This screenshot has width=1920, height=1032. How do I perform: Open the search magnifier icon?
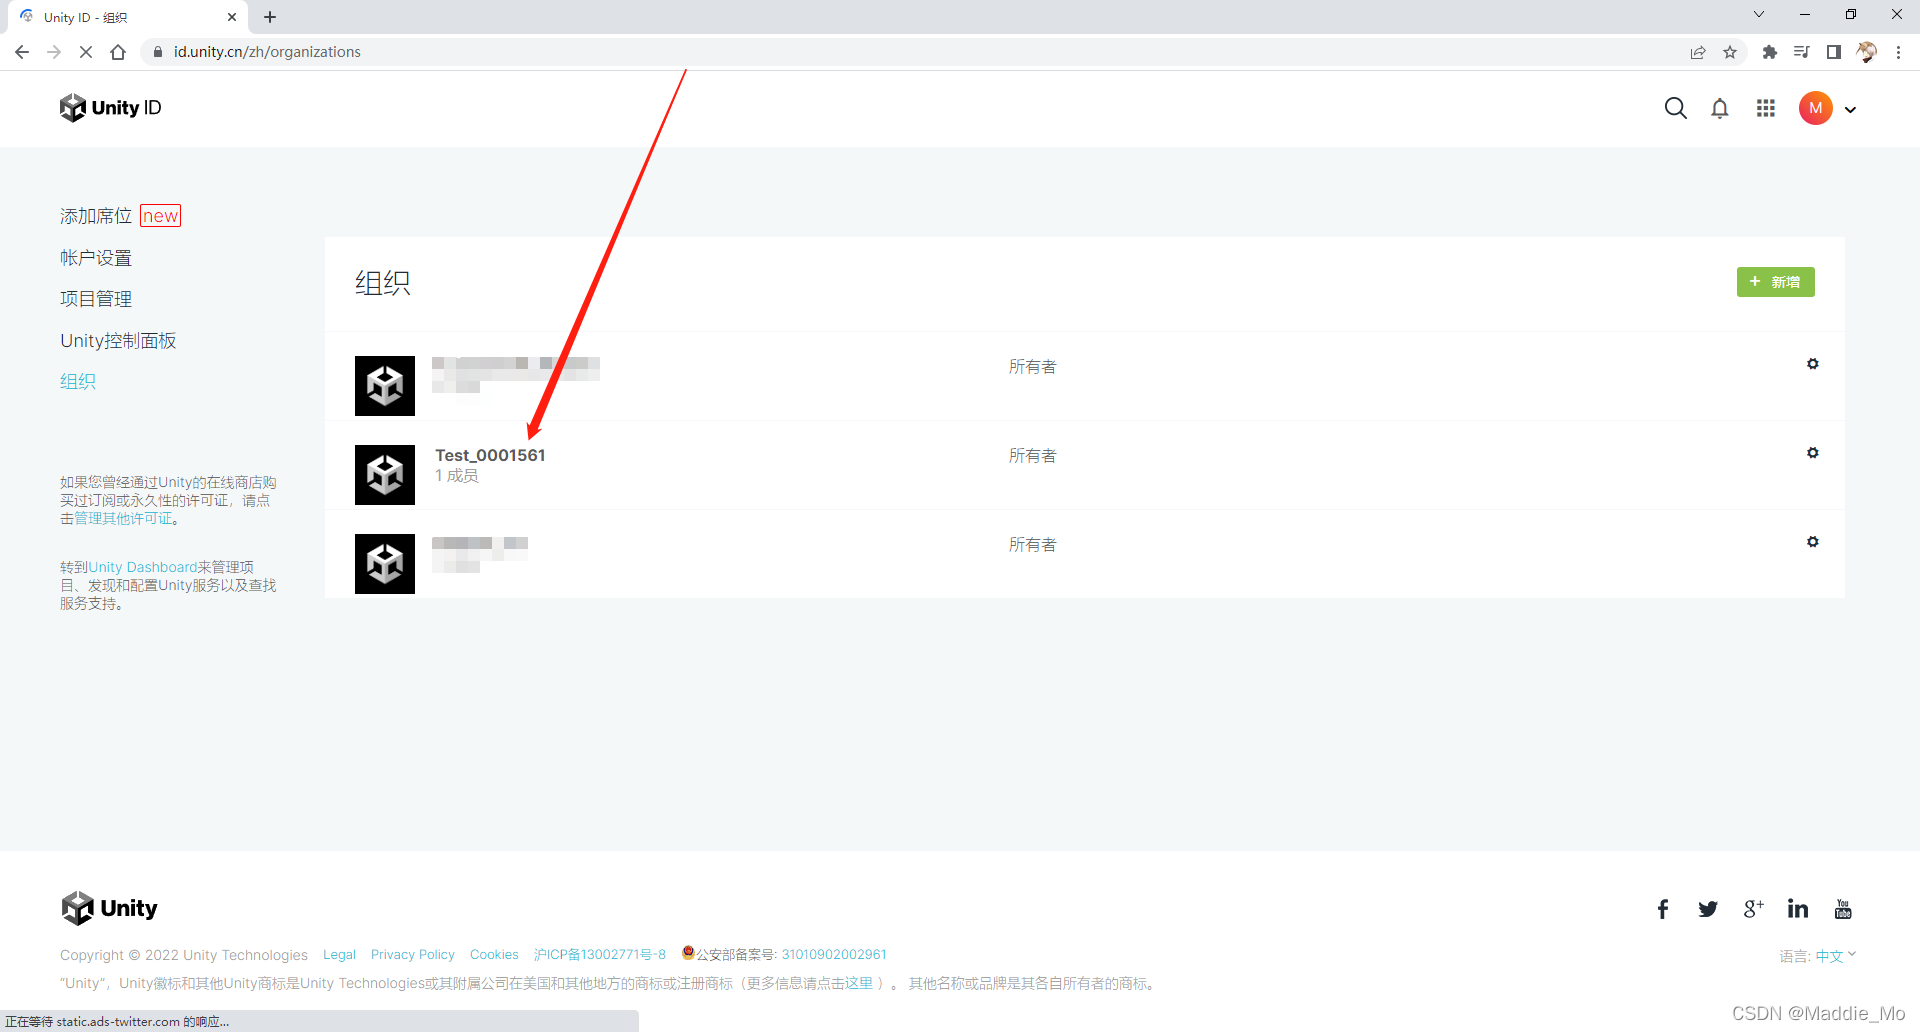(1676, 108)
